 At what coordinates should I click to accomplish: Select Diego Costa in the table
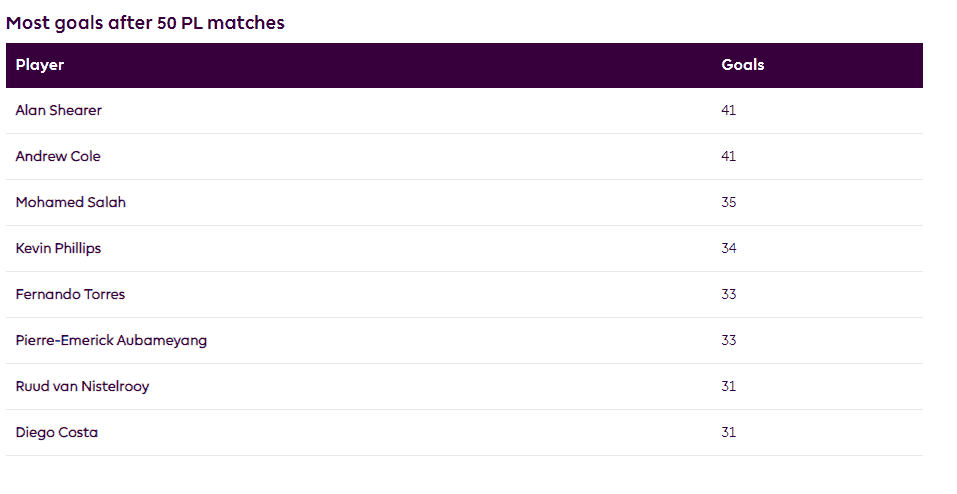[56, 432]
